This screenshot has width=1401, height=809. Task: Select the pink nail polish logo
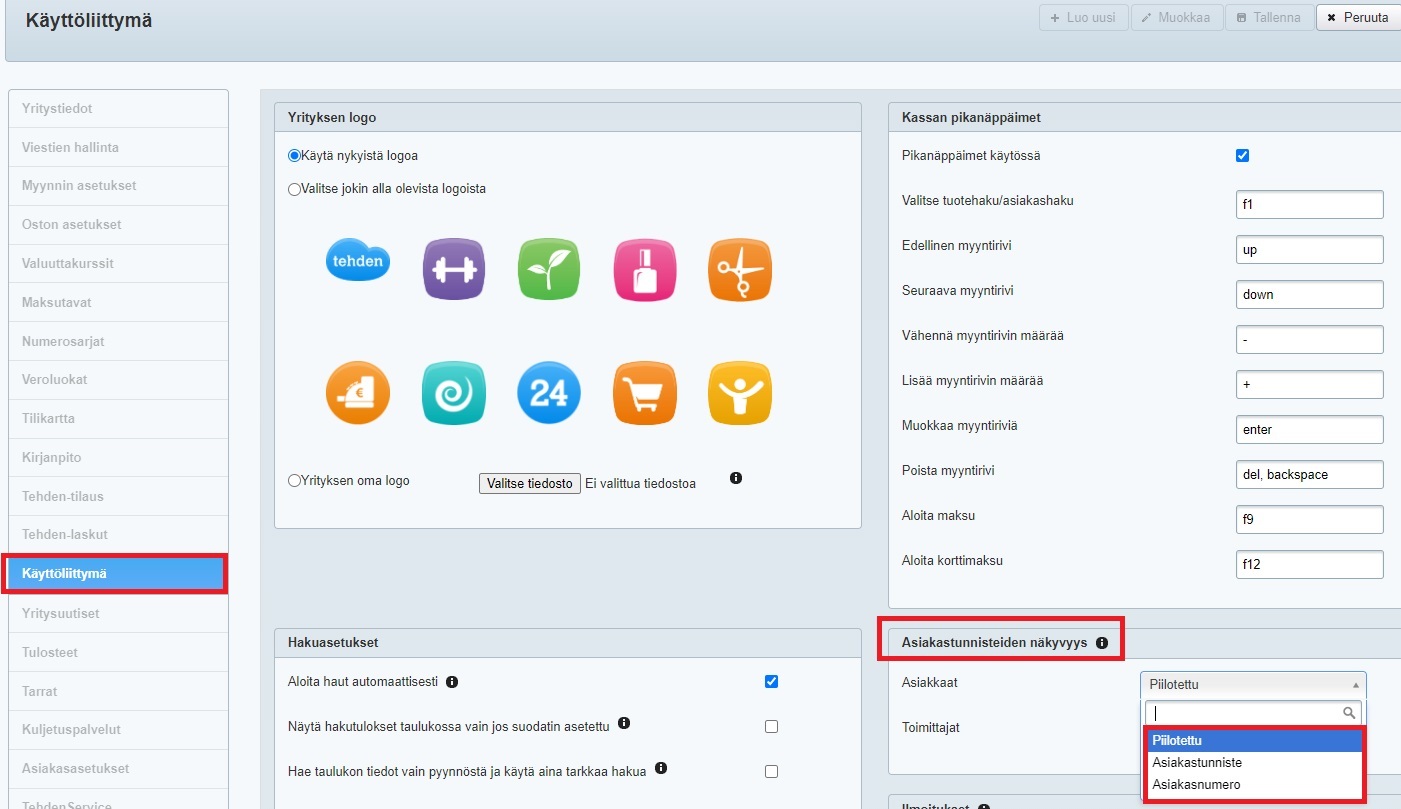(645, 269)
